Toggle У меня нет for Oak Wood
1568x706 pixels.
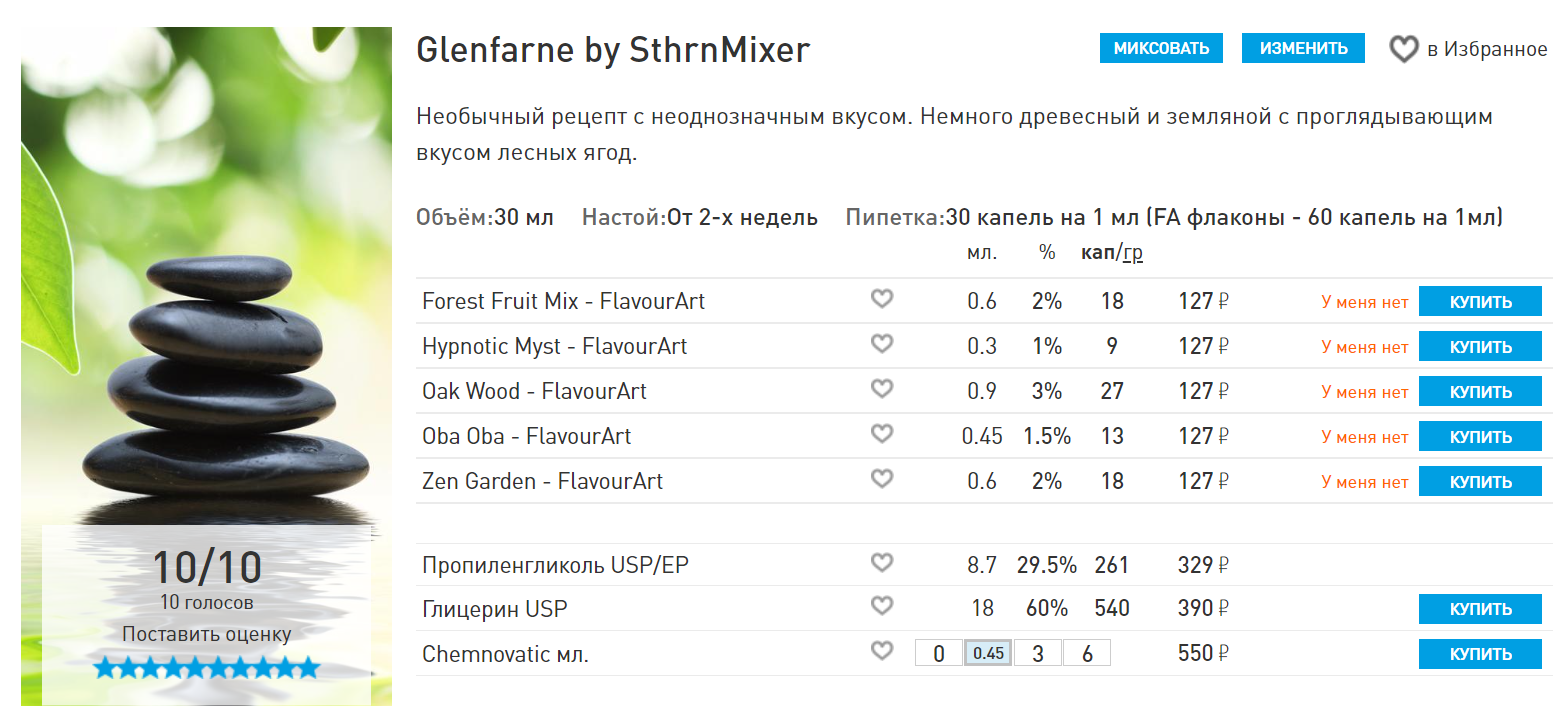click(x=1364, y=392)
